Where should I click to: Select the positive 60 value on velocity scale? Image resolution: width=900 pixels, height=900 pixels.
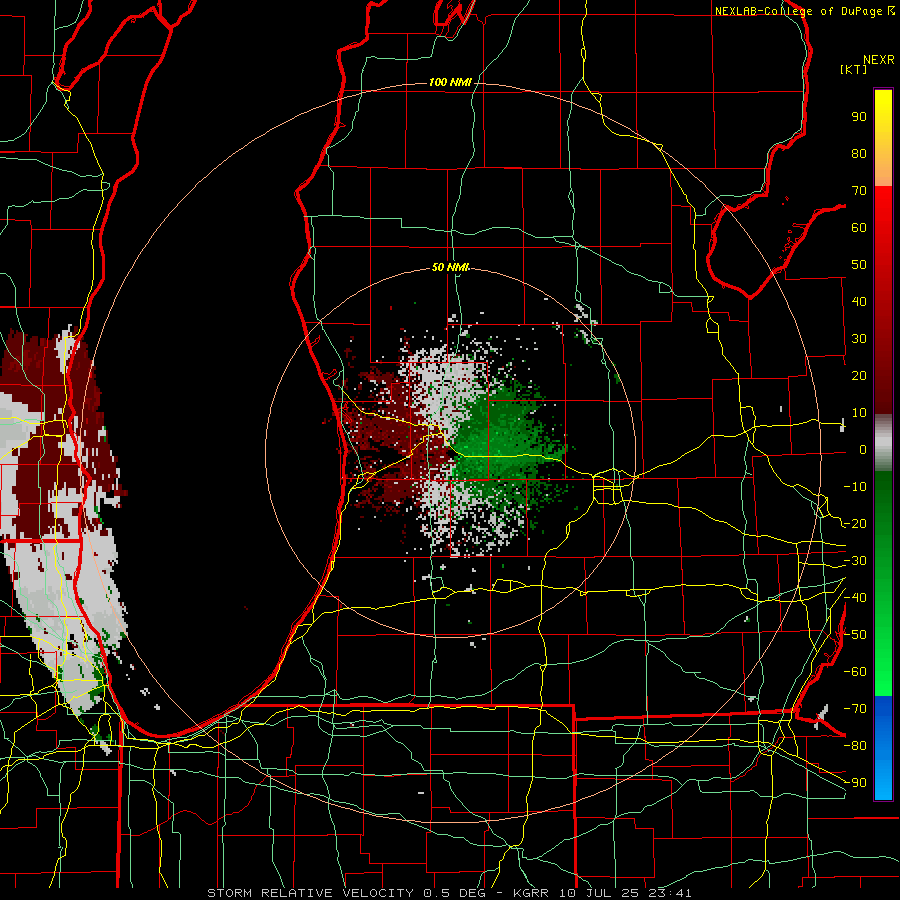pos(859,227)
